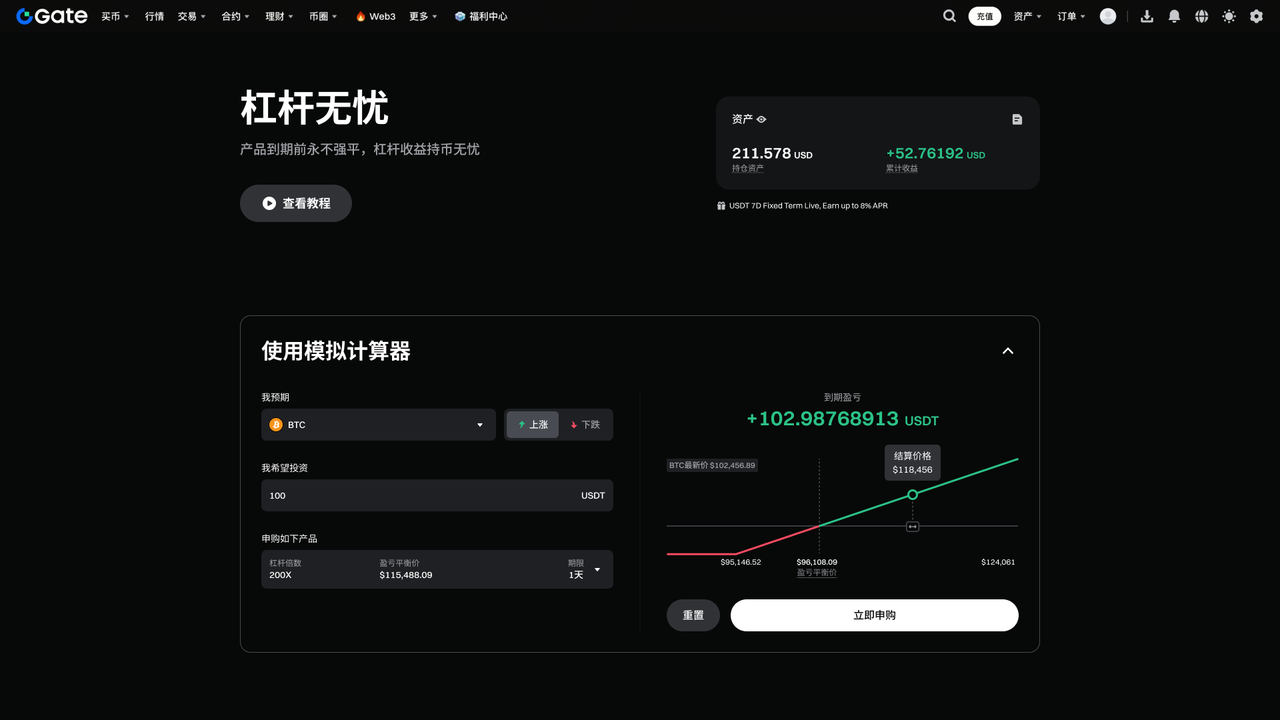Expand the leverage product selector dropdown
This screenshot has height=720, width=1280.
point(597,570)
